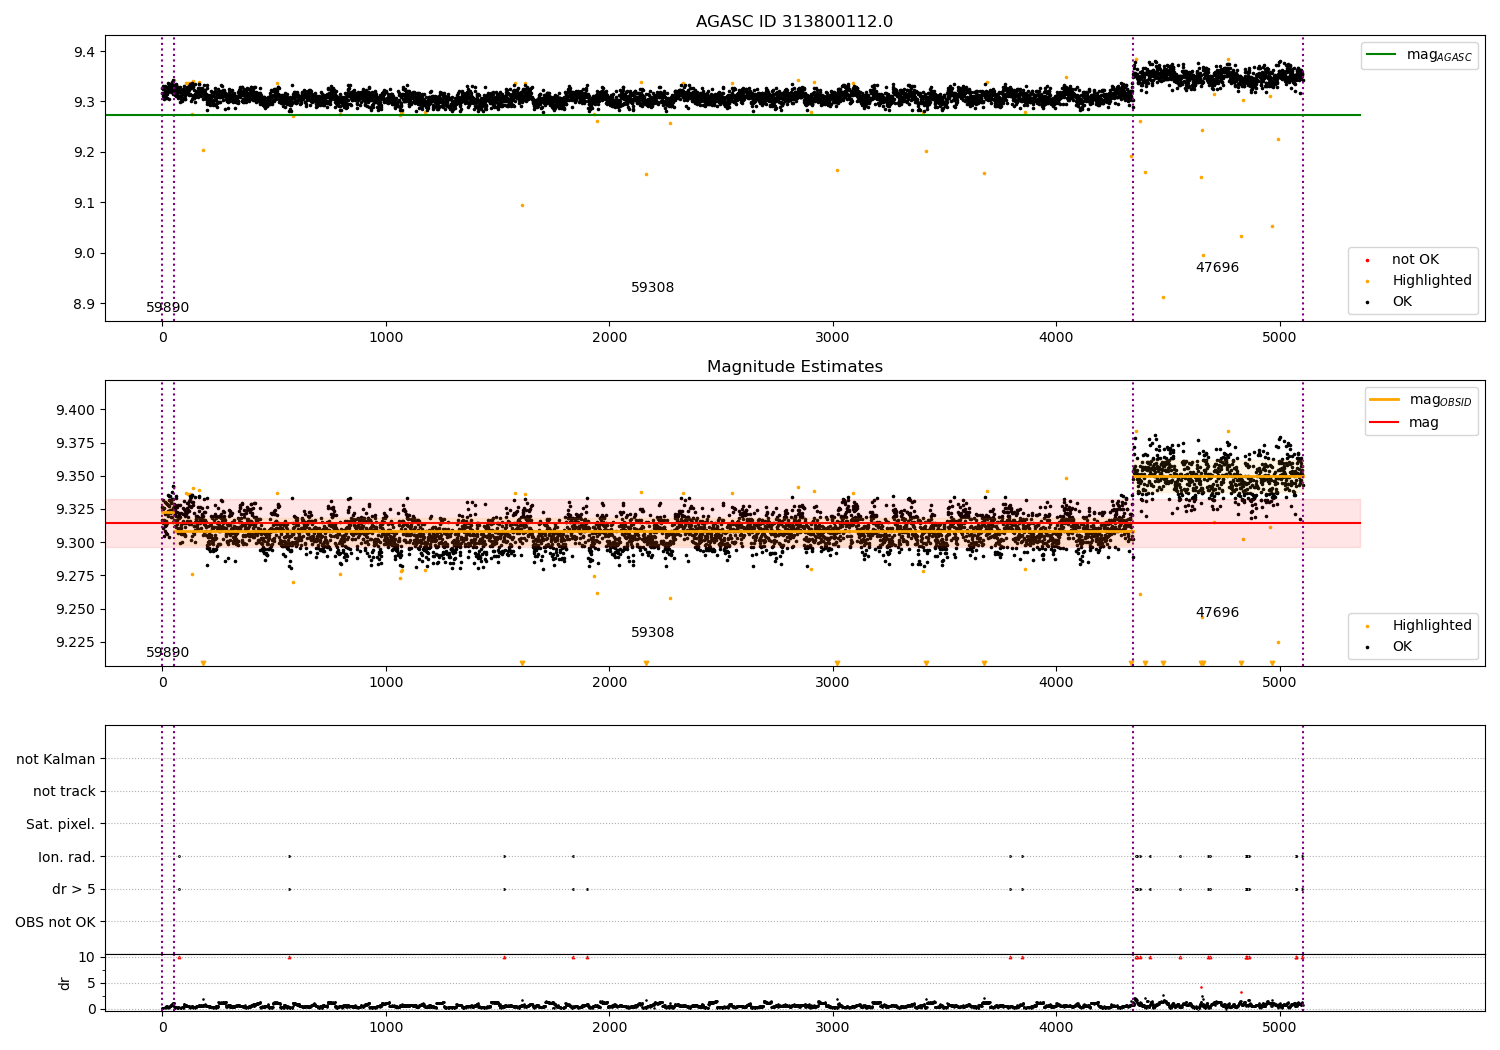Select the 'not OK' legend entry in top panel
Image resolution: width=1500 pixels, height=1050 pixels.
(1415, 260)
